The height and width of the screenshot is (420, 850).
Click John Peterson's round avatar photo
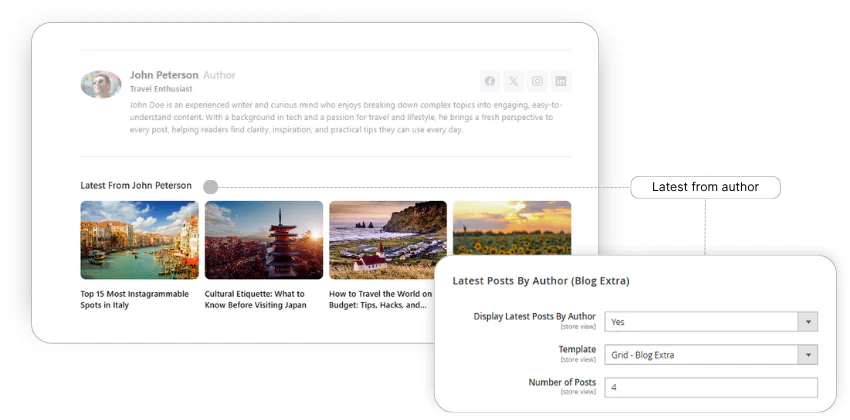[101, 84]
